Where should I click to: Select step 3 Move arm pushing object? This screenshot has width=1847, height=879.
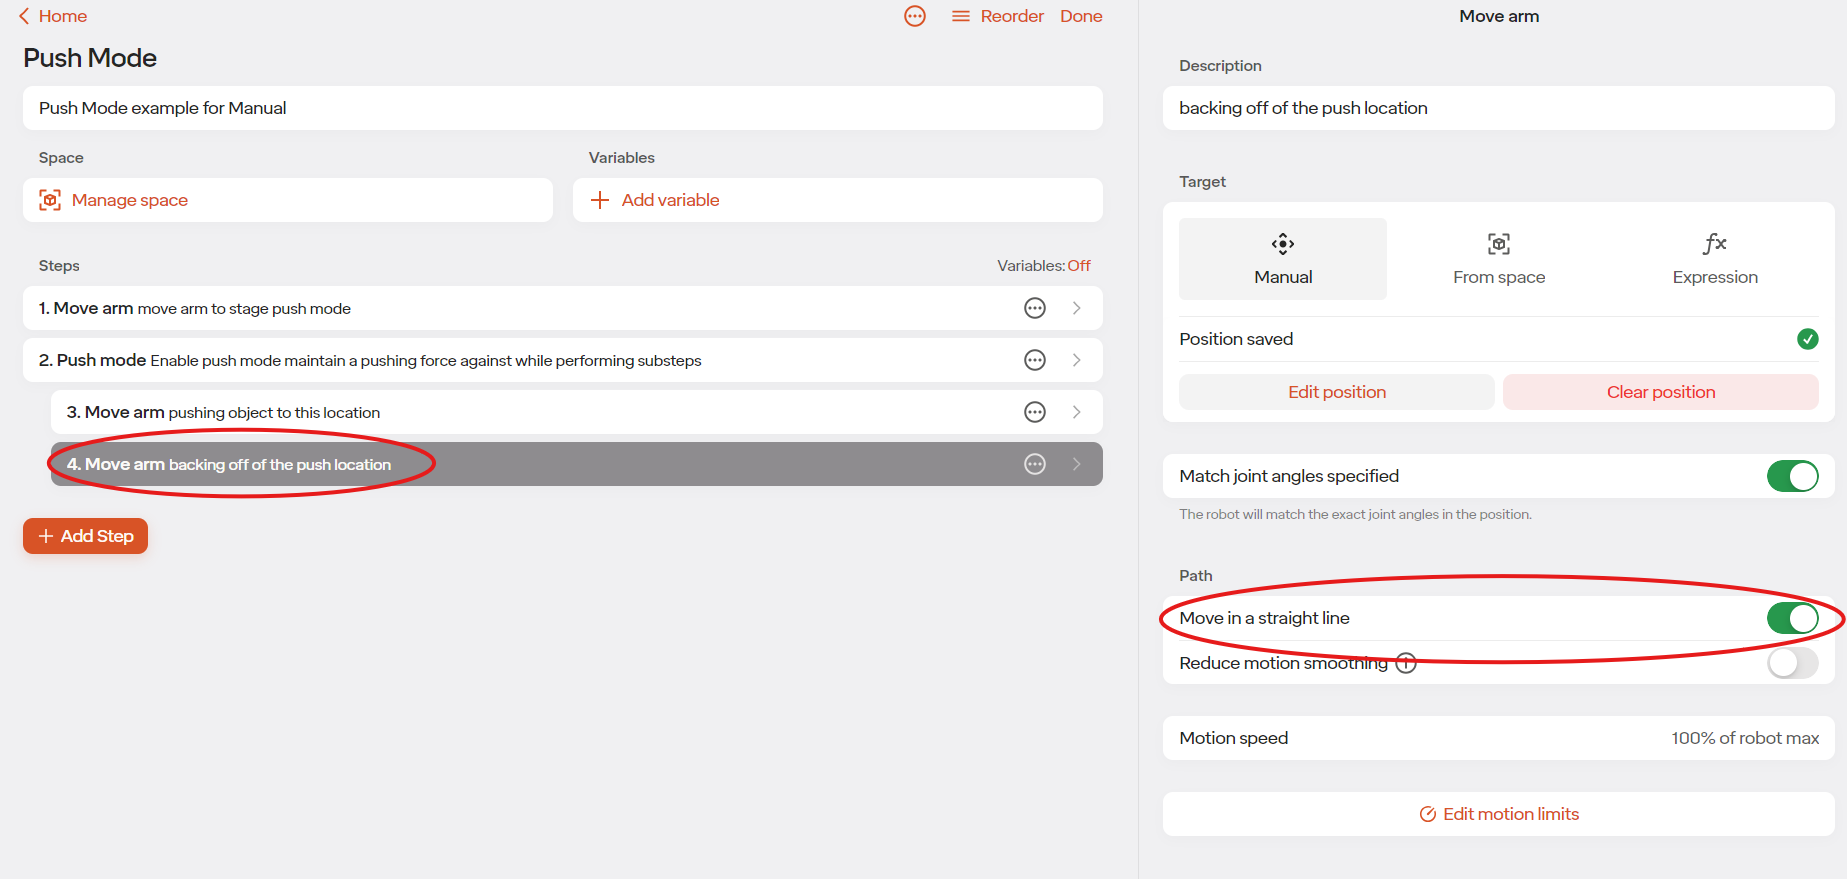coord(577,412)
